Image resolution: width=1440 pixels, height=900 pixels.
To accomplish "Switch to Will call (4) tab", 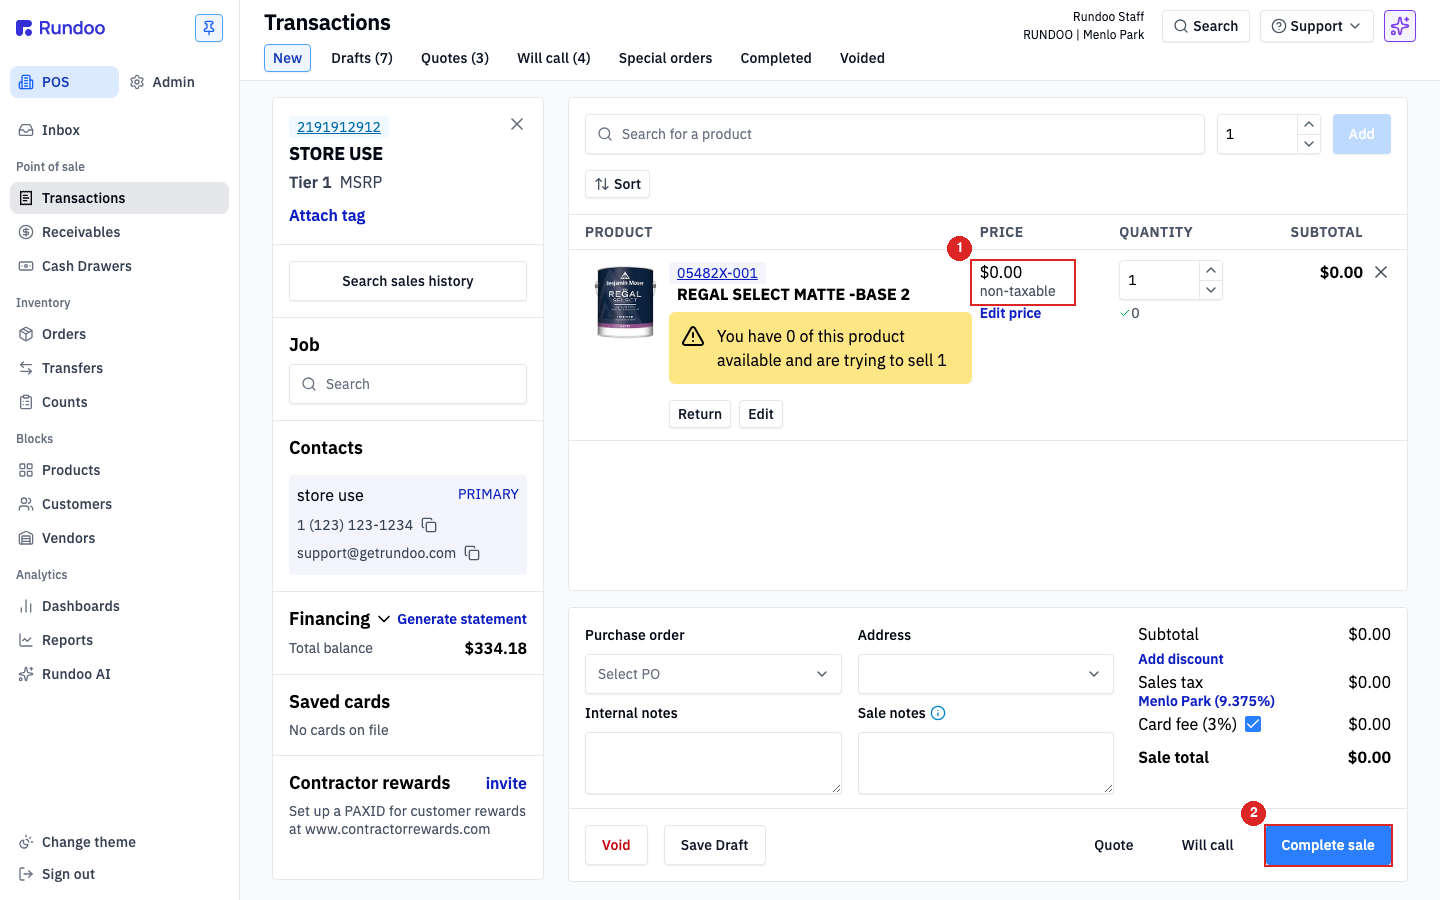I will [x=554, y=58].
